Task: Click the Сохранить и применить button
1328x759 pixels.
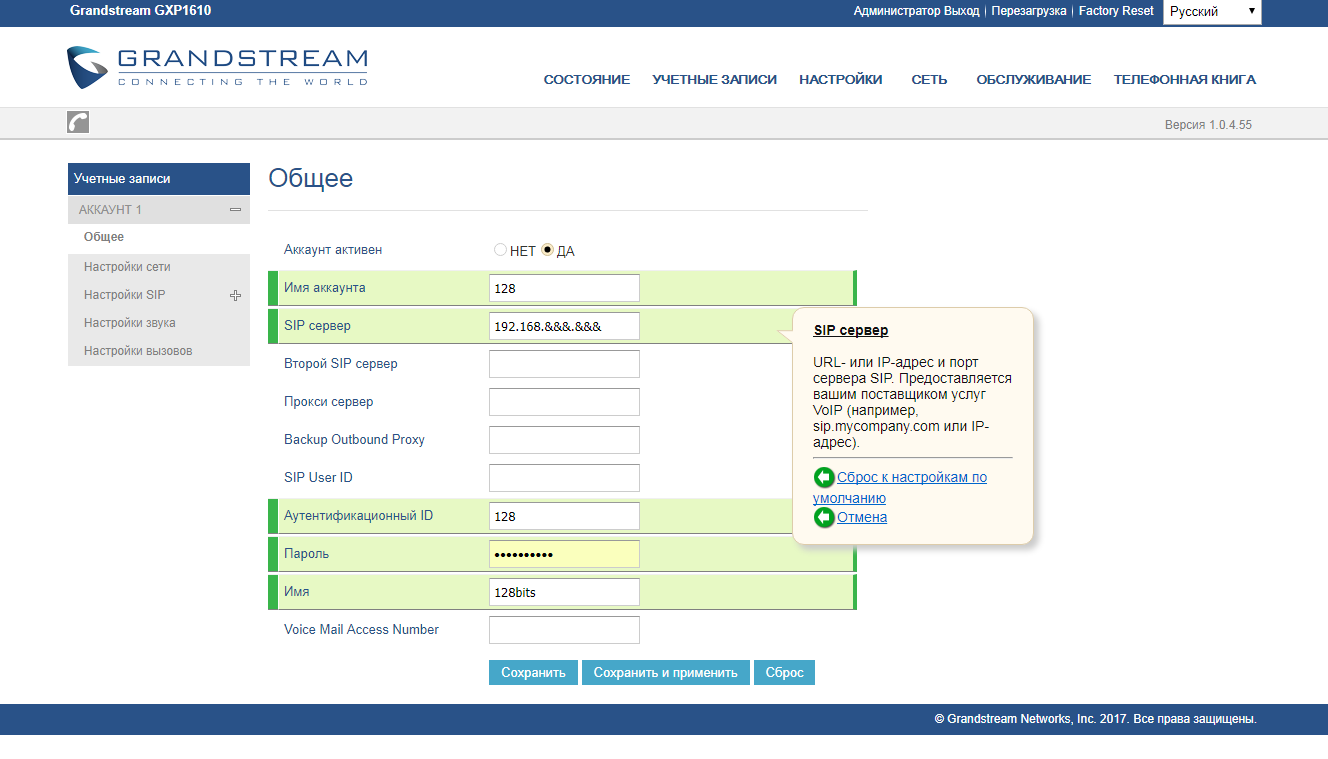Action: tap(665, 672)
